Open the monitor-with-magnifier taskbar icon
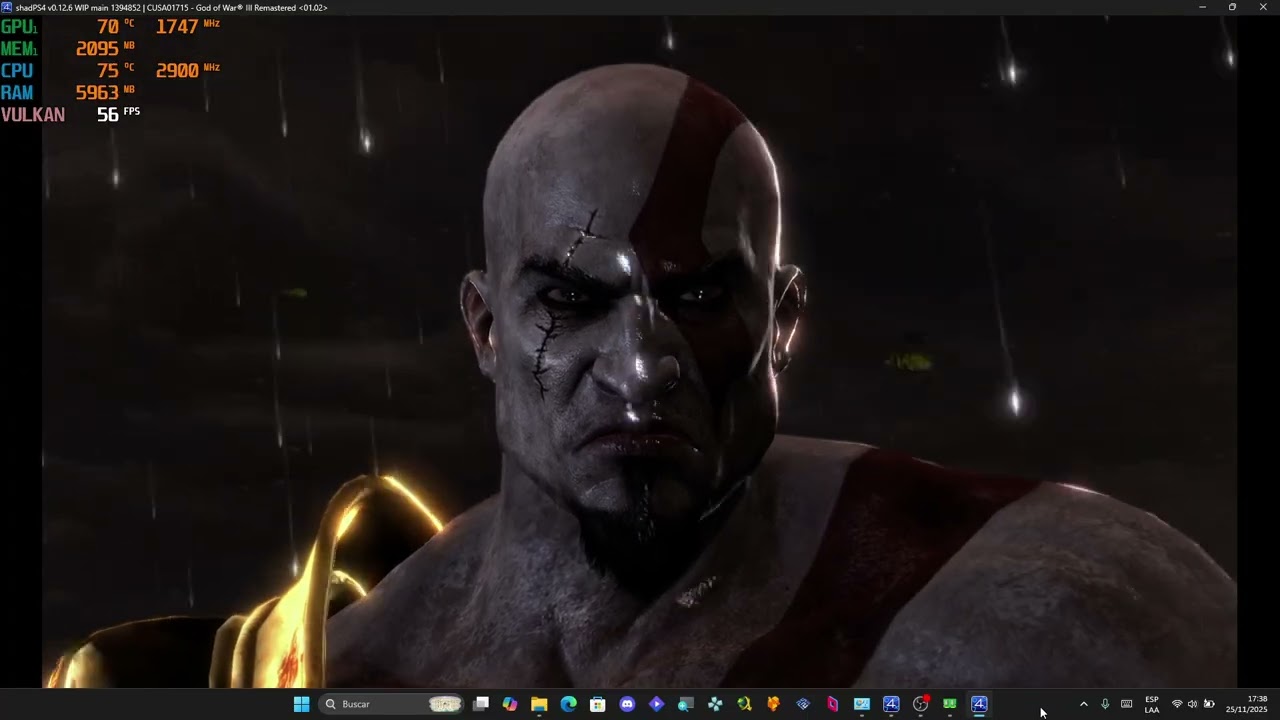1280x720 pixels. click(686, 704)
